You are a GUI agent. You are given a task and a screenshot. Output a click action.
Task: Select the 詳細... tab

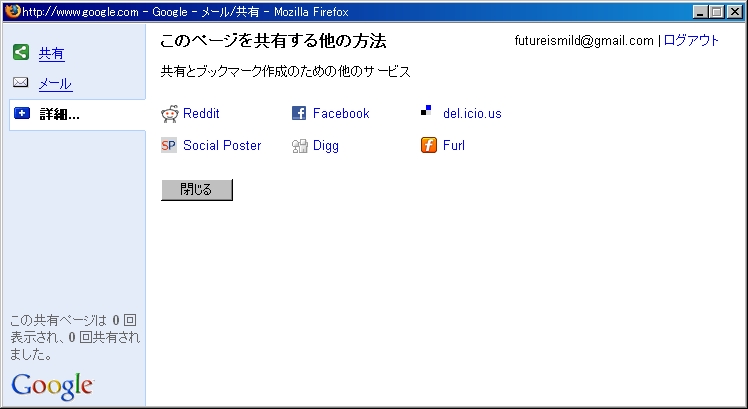click(59, 115)
